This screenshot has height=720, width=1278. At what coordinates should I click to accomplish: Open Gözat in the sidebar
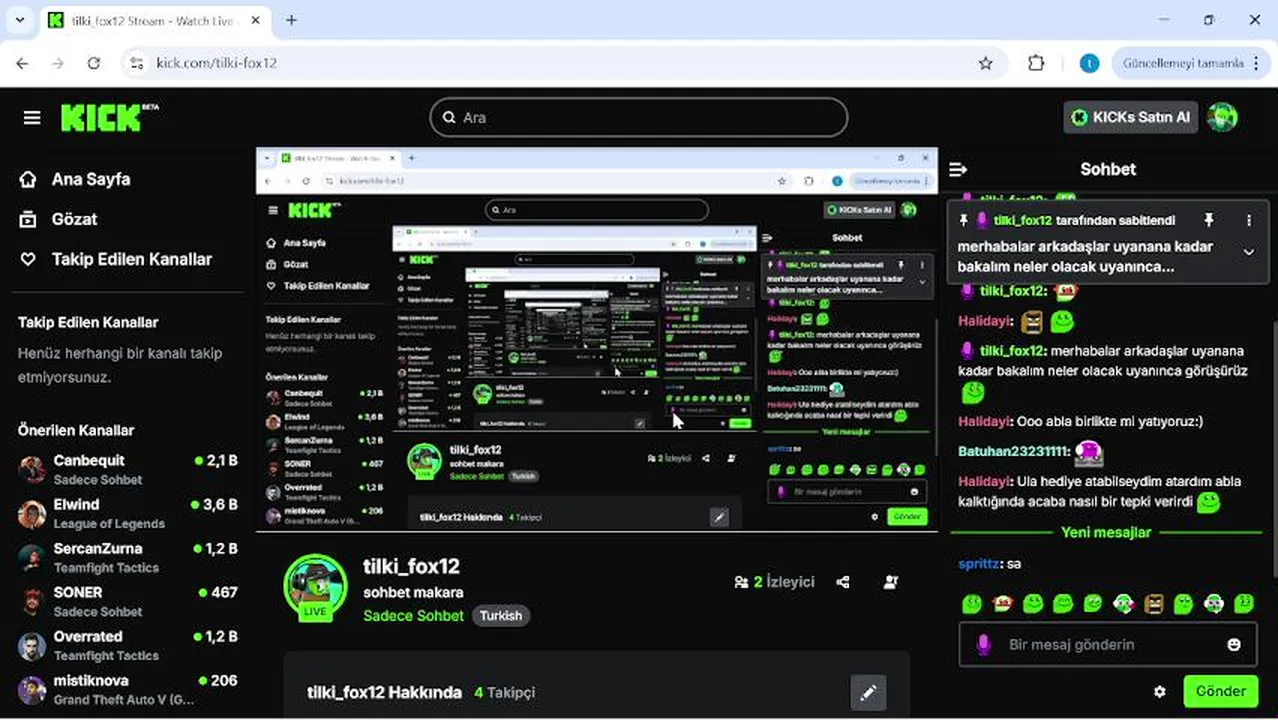pyautogui.click(x=58, y=219)
